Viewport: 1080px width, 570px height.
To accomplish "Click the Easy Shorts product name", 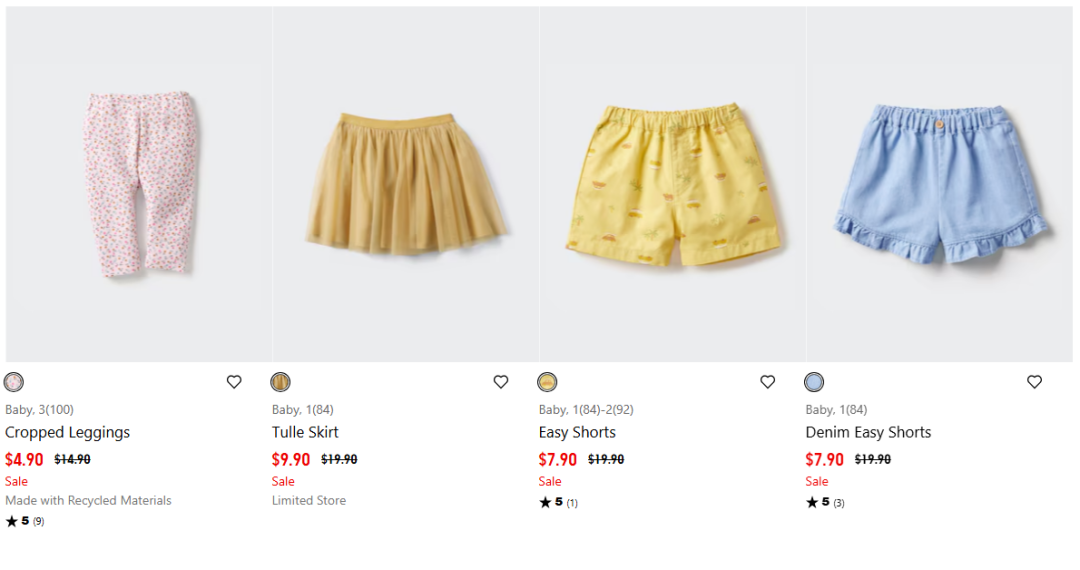I will click(x=577, y=432).
